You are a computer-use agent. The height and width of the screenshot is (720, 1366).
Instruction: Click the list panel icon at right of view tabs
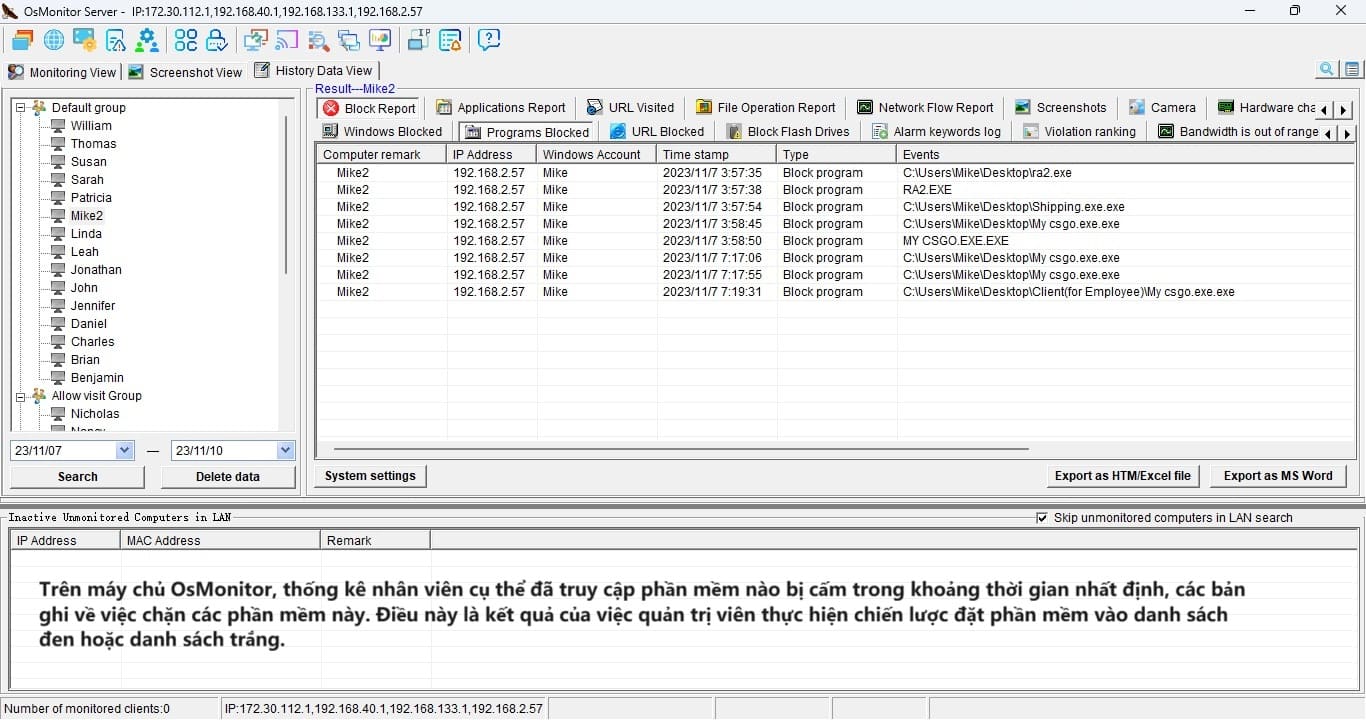point(1352,69)
